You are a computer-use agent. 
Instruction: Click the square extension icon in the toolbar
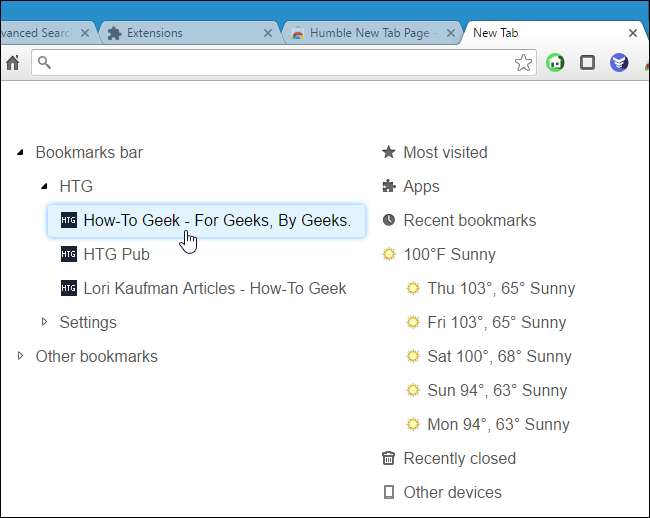point(588,63)
